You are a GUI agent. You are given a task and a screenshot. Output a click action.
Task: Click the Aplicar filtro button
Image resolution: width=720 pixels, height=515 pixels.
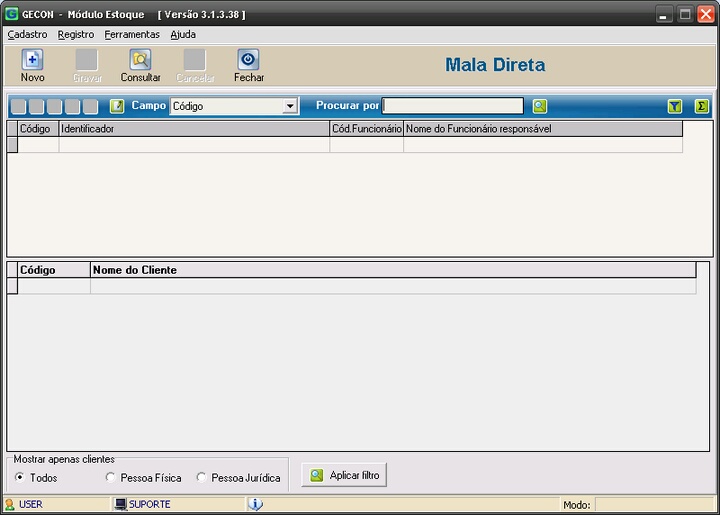(x=344, y=475)
